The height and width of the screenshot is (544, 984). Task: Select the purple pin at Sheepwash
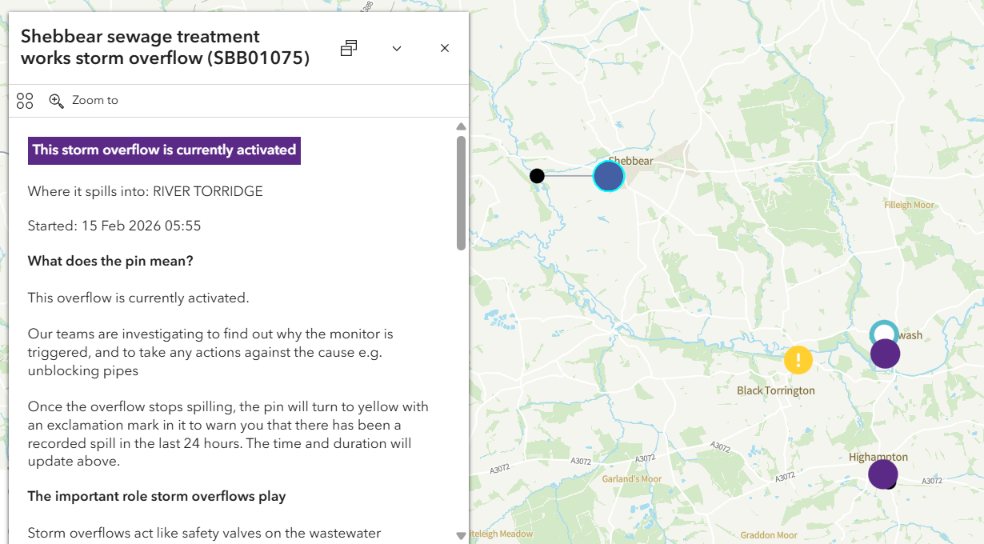[885, 354]
